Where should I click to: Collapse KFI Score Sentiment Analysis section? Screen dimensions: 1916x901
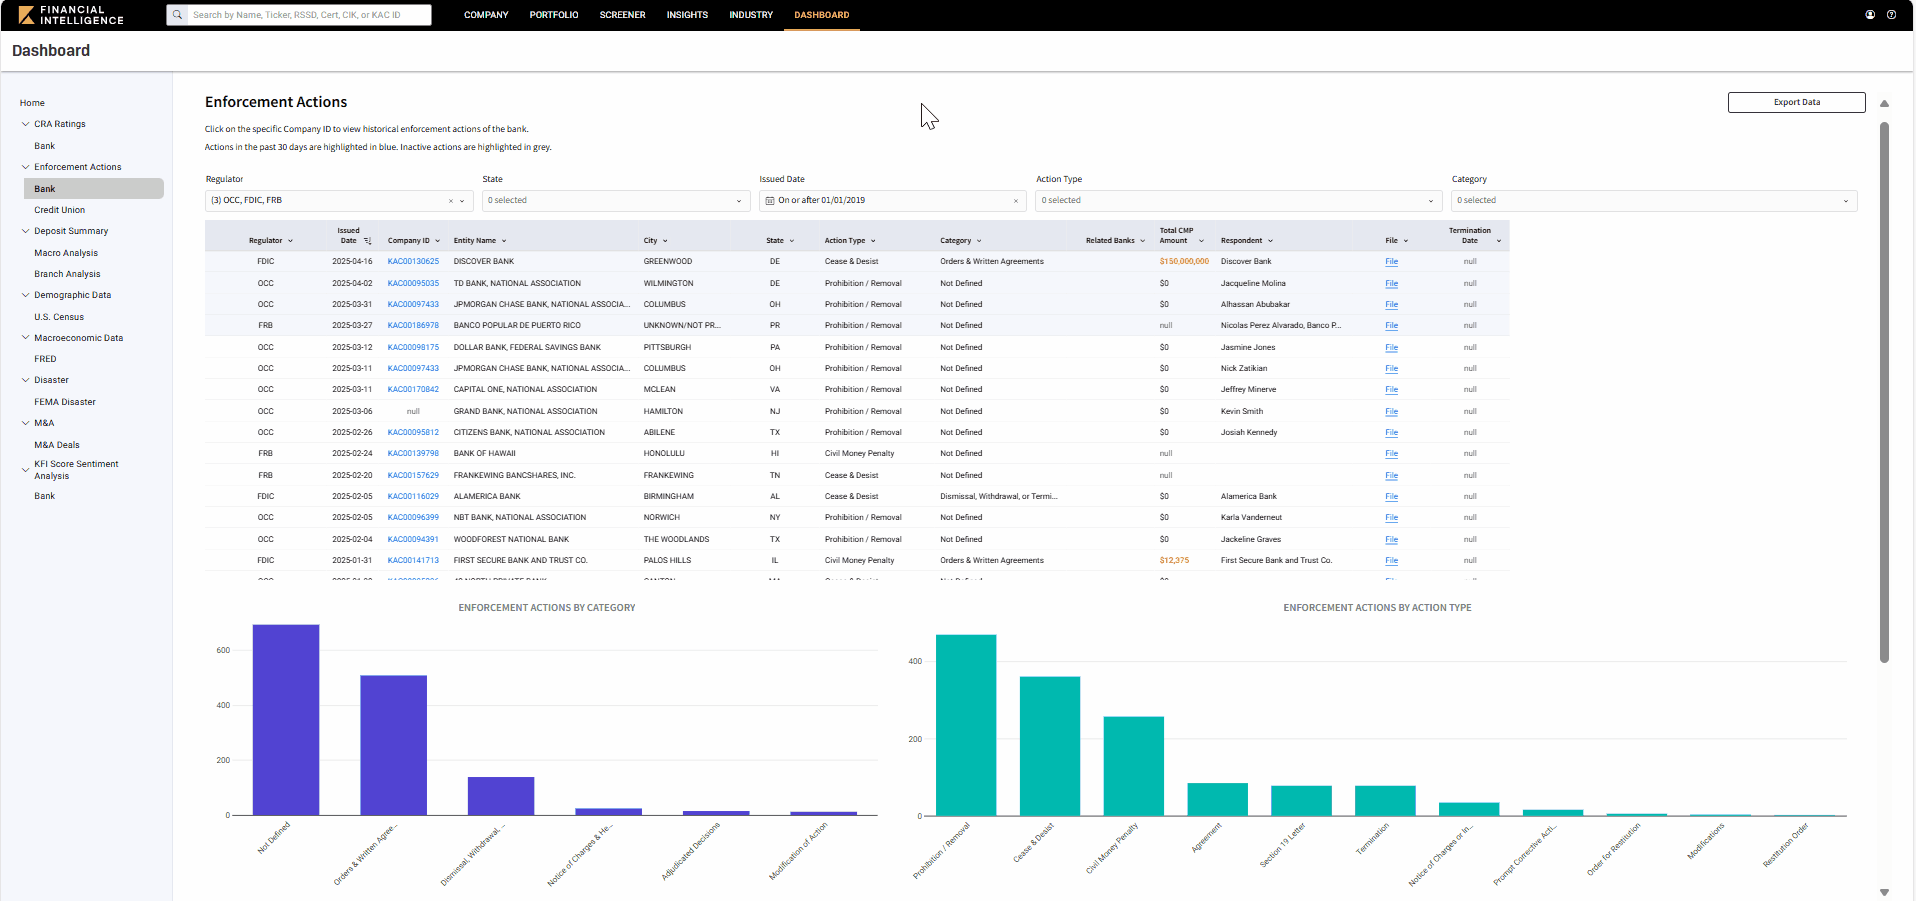[25, 469]
